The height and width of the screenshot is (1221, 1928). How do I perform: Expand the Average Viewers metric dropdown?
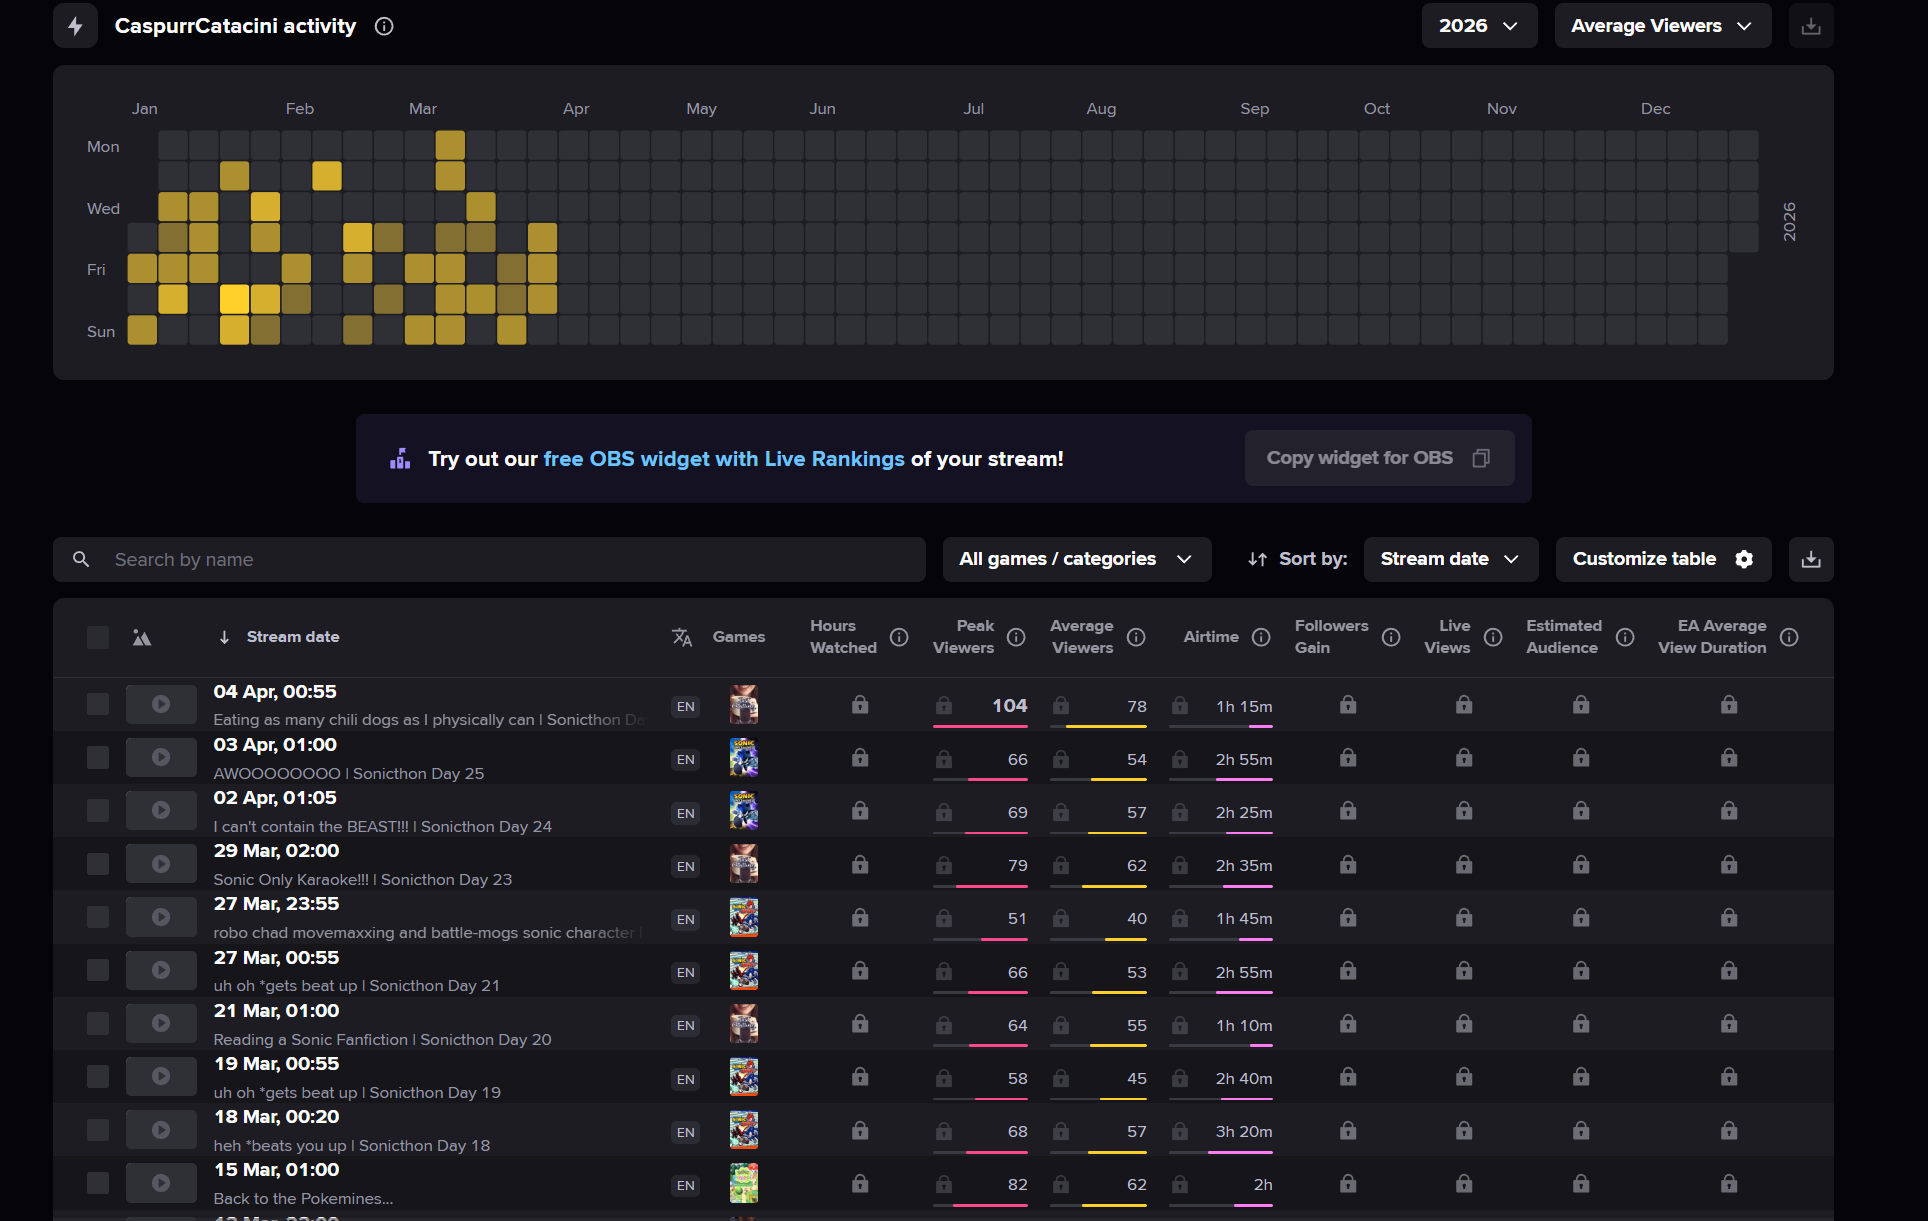(x=1661, y=26)
